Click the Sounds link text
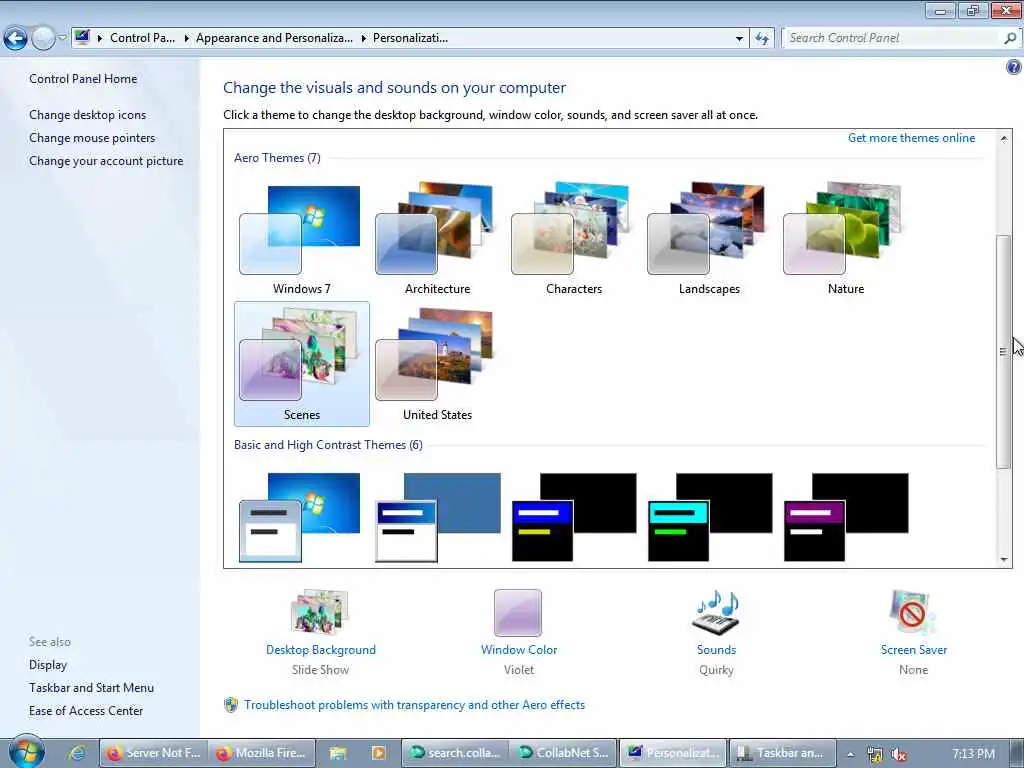Image resolution: width=1024 pixels, height=768 pixels. click(716, 650)
